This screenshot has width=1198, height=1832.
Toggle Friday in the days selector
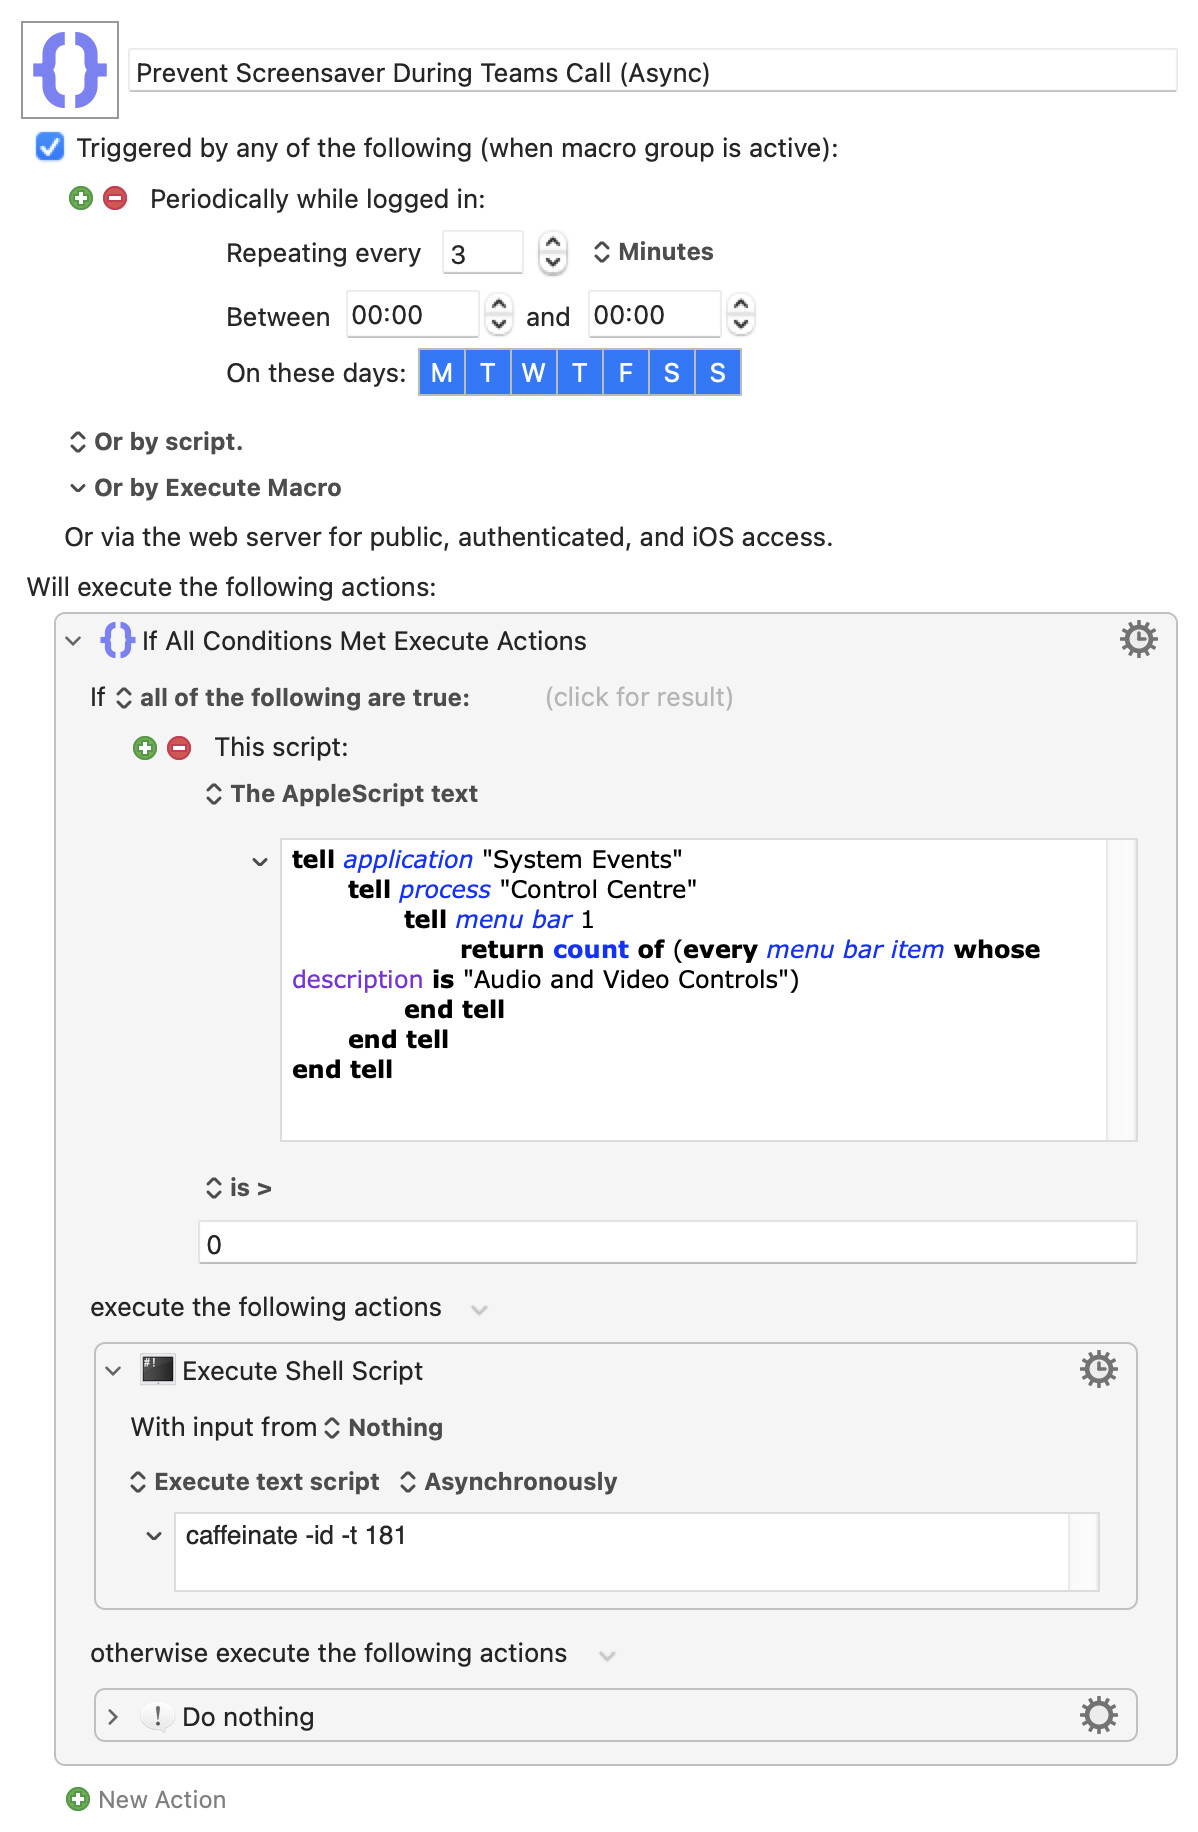coord(625,373)
